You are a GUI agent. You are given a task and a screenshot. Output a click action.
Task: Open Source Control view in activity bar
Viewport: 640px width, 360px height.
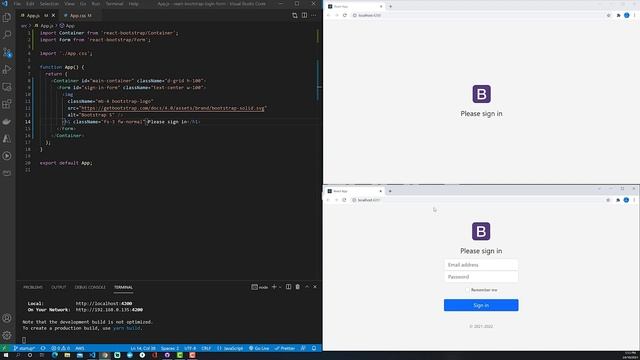[7, 52]
